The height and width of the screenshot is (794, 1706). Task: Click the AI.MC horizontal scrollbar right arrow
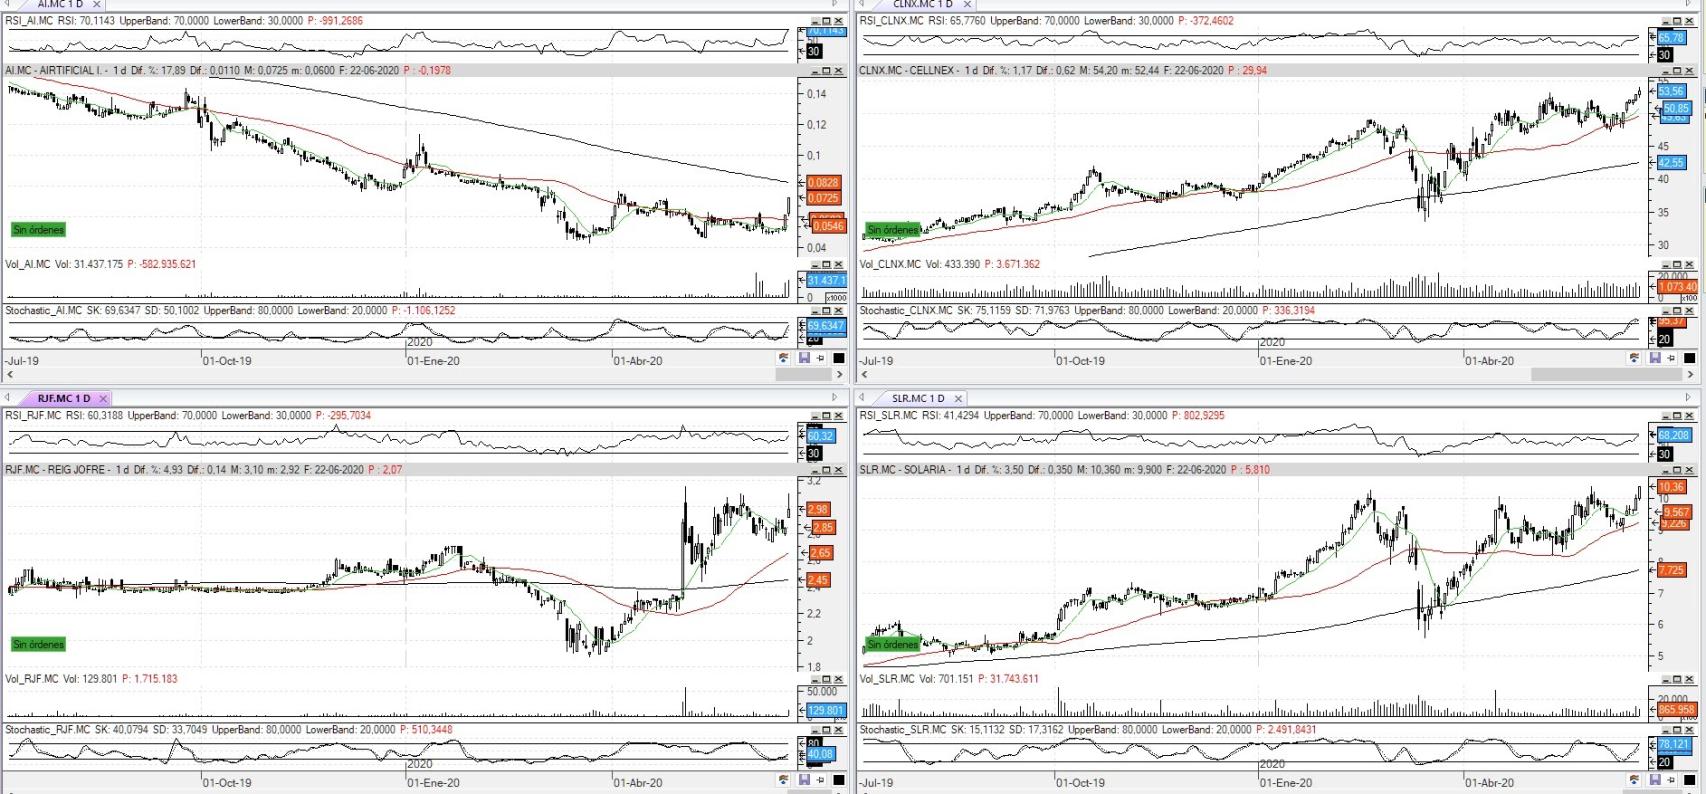(839, 374)
